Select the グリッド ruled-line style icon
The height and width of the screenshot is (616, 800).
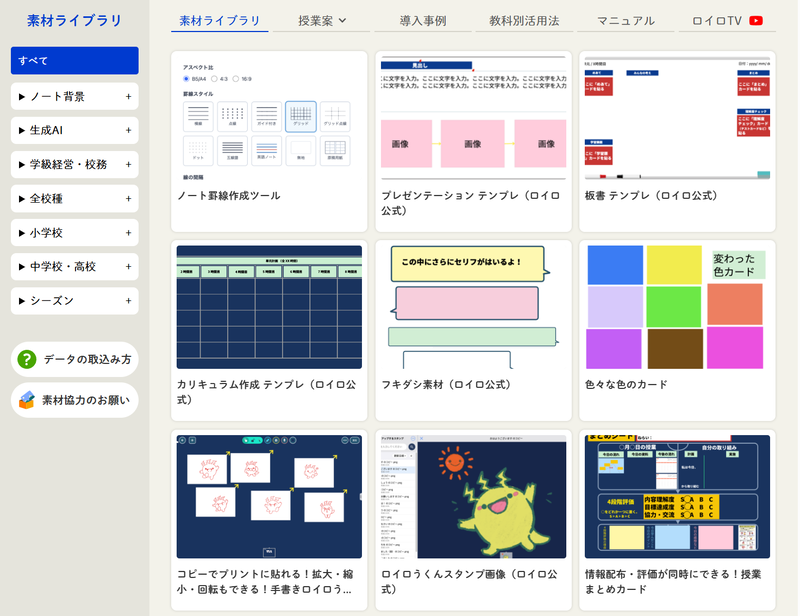click(x=300, y=114)
